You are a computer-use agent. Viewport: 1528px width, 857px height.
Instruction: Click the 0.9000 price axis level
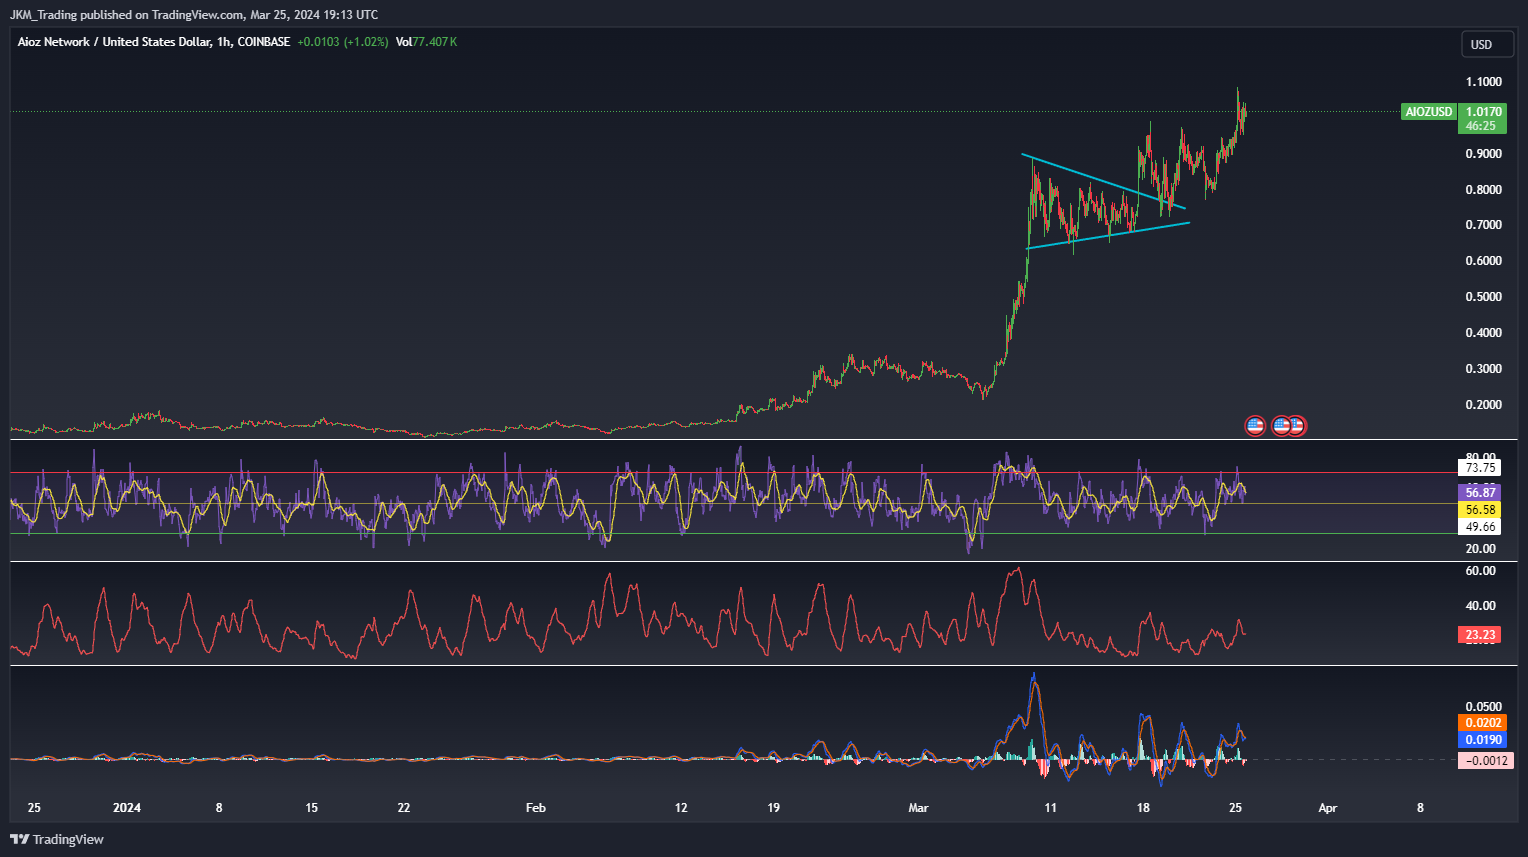[x=1483, y=154]
